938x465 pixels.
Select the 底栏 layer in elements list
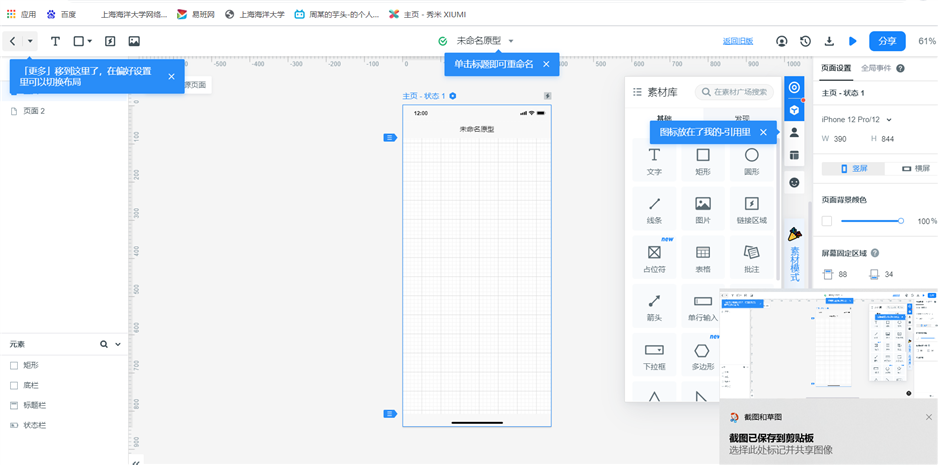click(31, 385)
